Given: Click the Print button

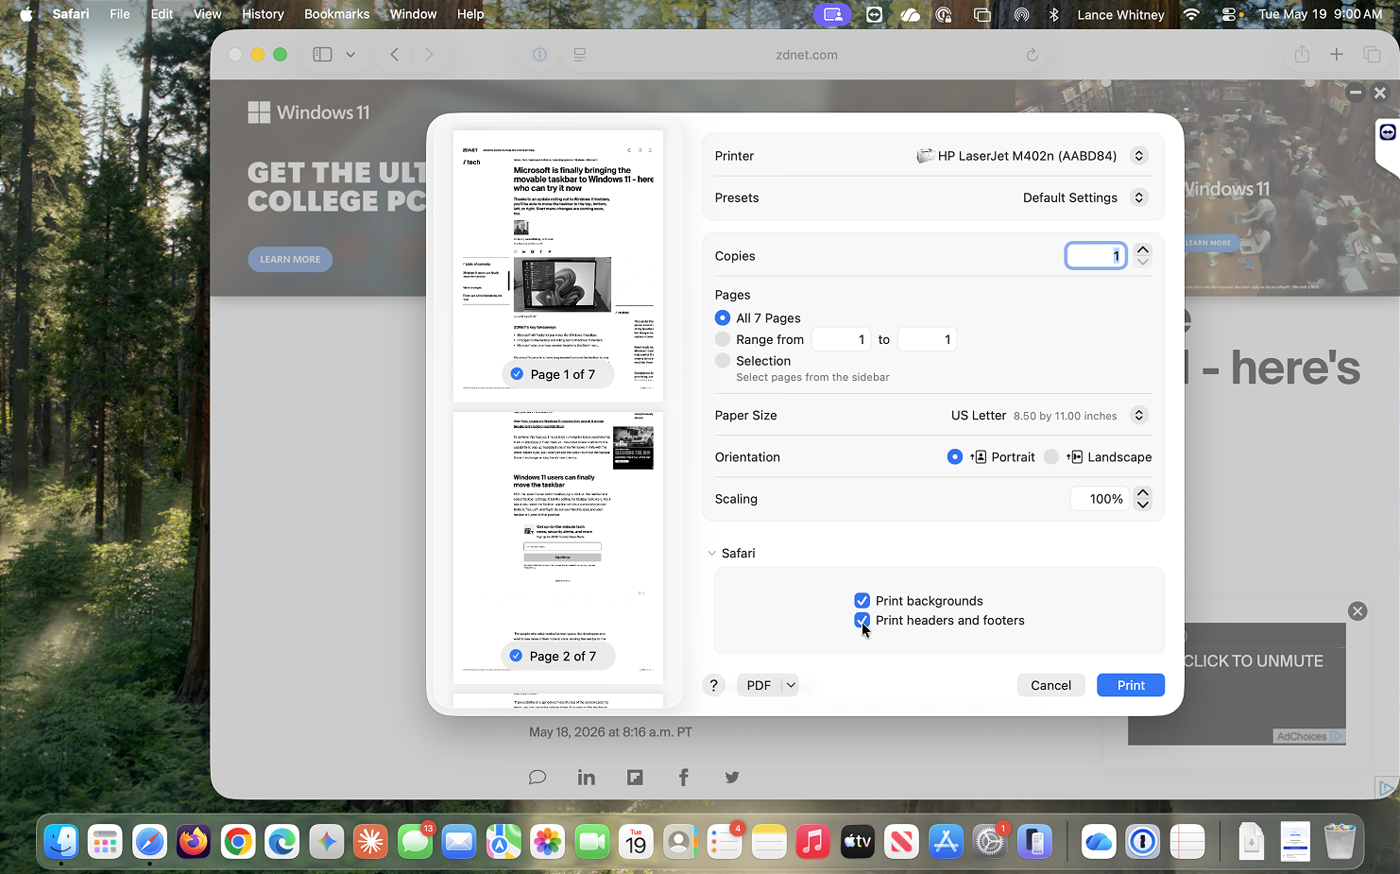Looking at the screenshot, I should [1131, 685].
